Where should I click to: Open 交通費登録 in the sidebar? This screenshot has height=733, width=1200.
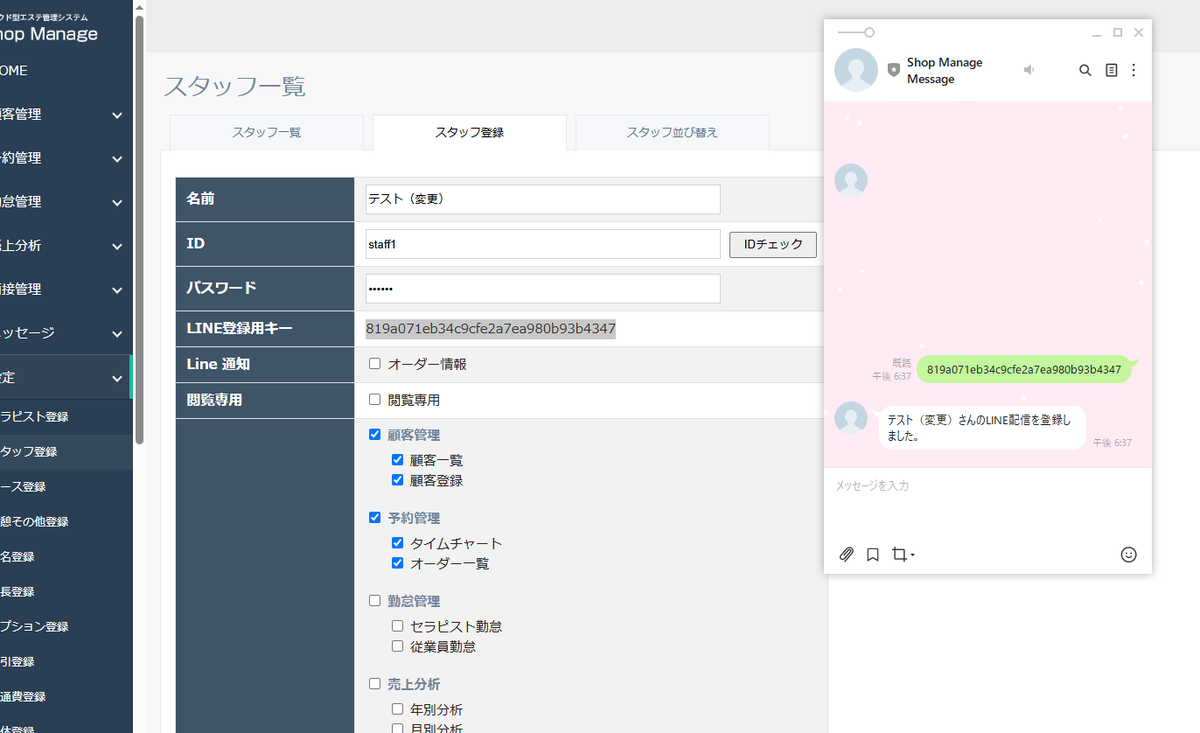pos(65,696)
